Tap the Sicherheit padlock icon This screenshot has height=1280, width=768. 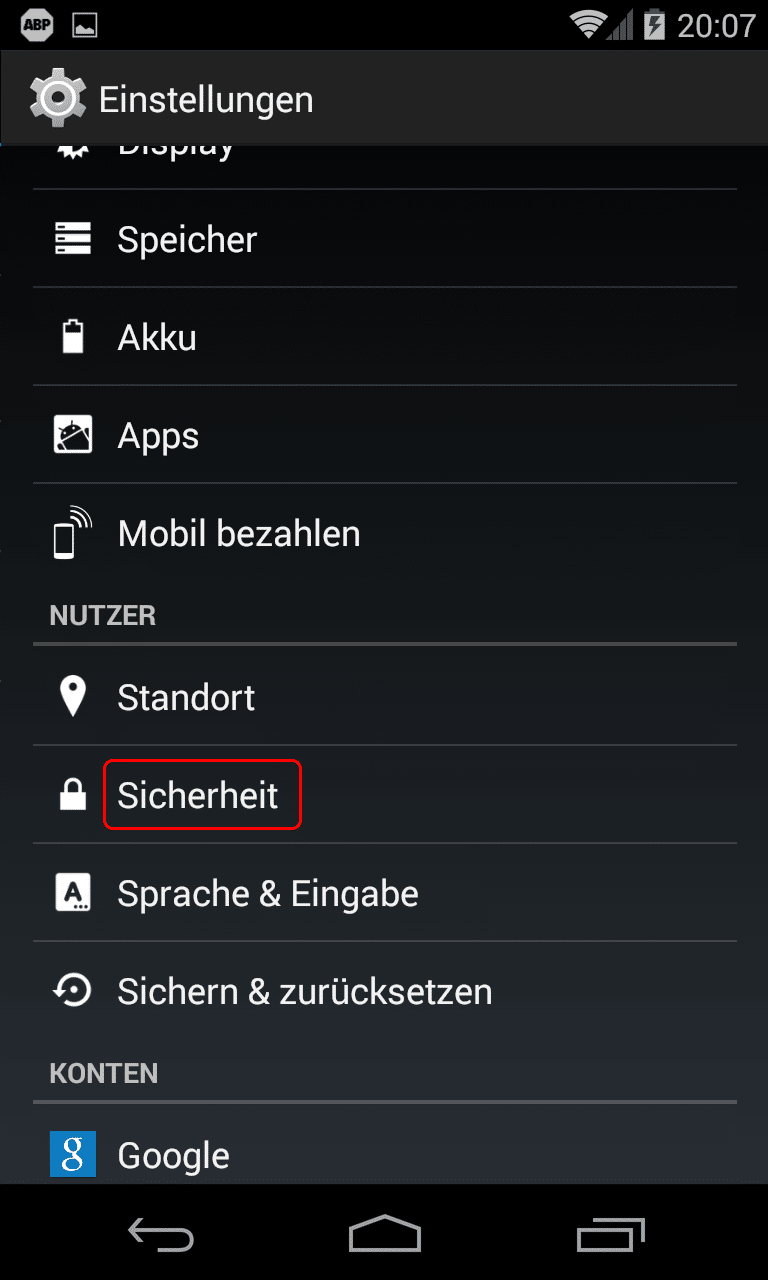(72, 794)
